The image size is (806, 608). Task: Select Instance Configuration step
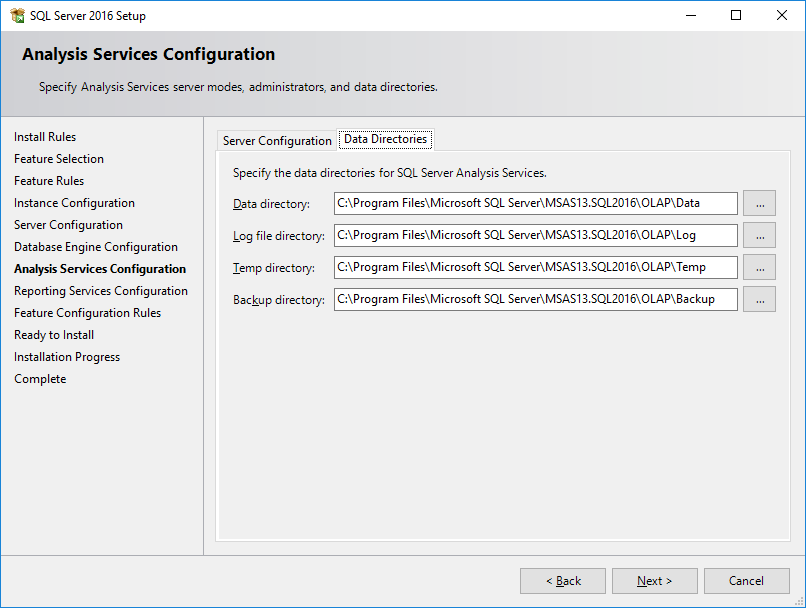tap(75, 203)
